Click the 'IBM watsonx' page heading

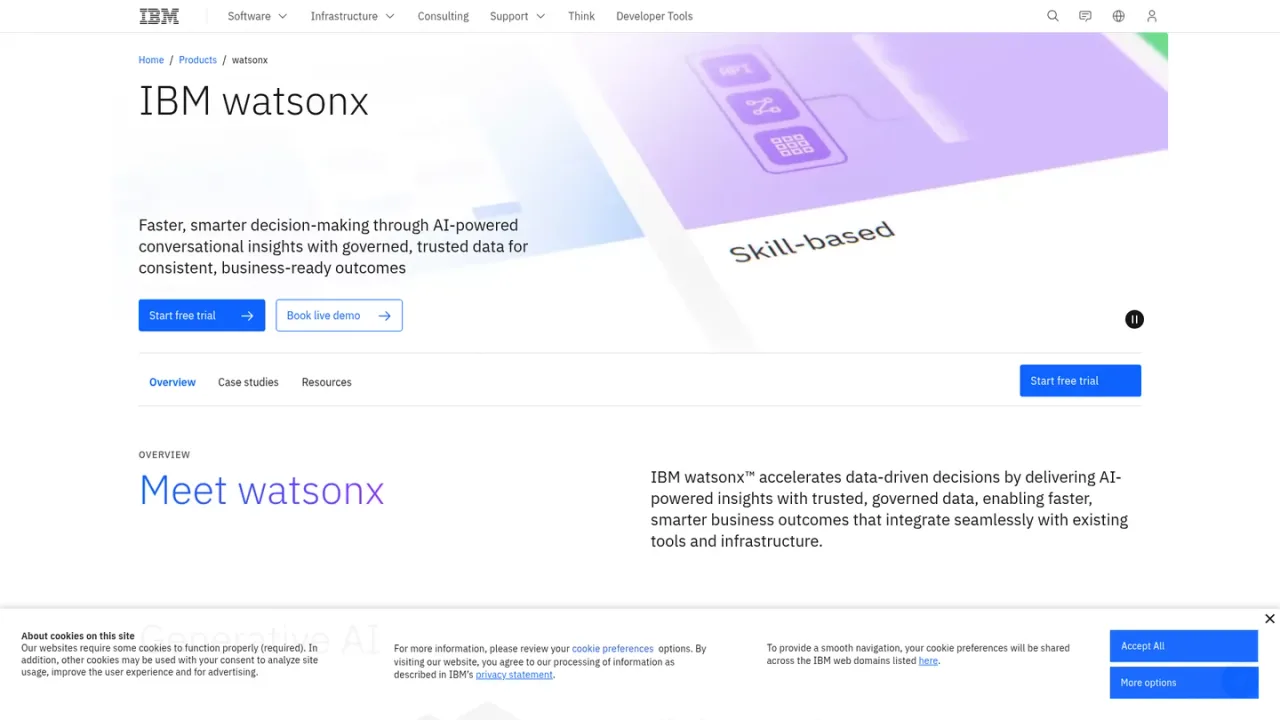(254, 101)
